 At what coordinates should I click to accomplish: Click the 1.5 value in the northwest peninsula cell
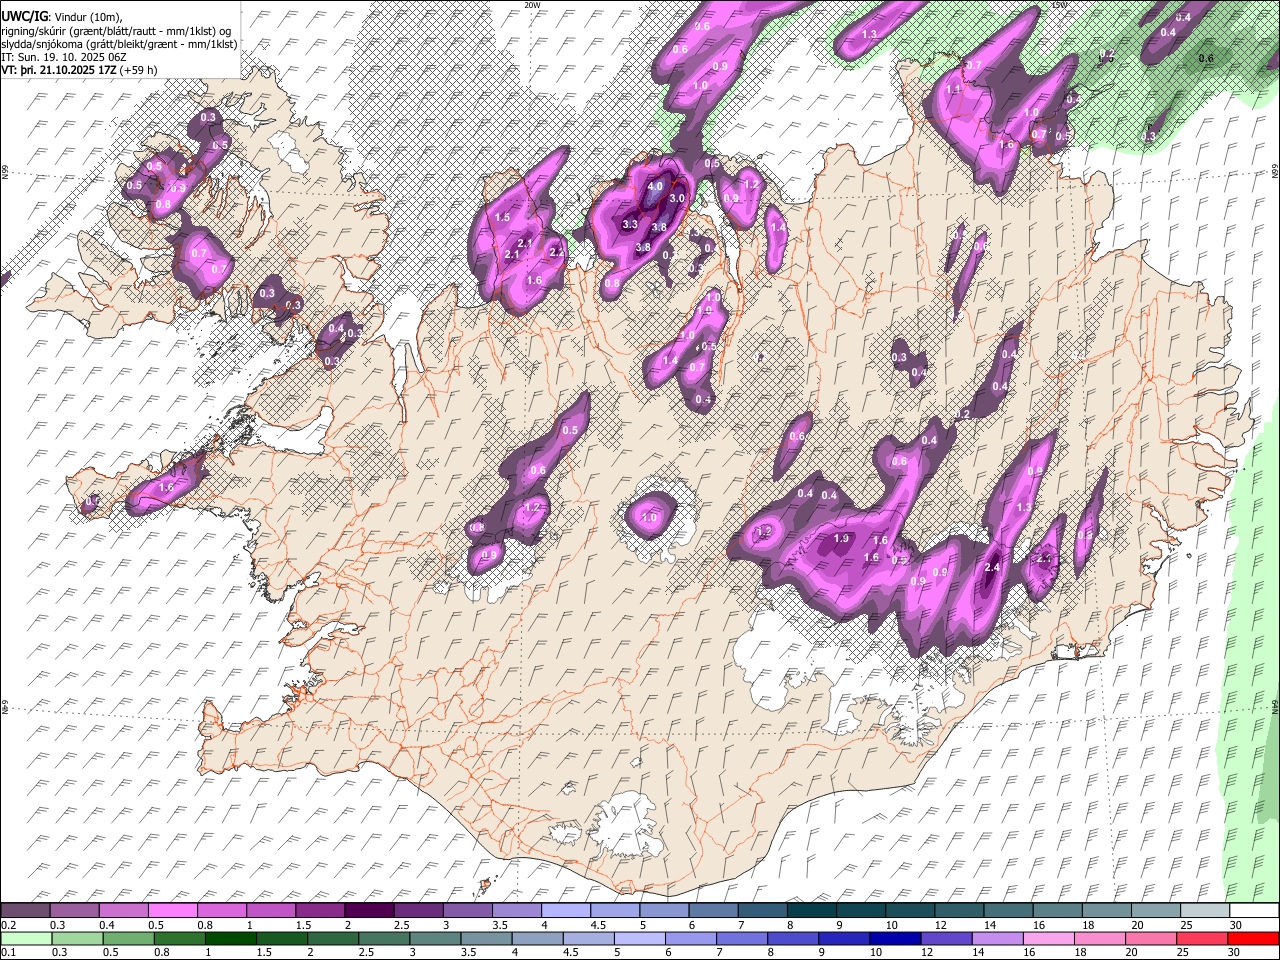click(503, 217)
